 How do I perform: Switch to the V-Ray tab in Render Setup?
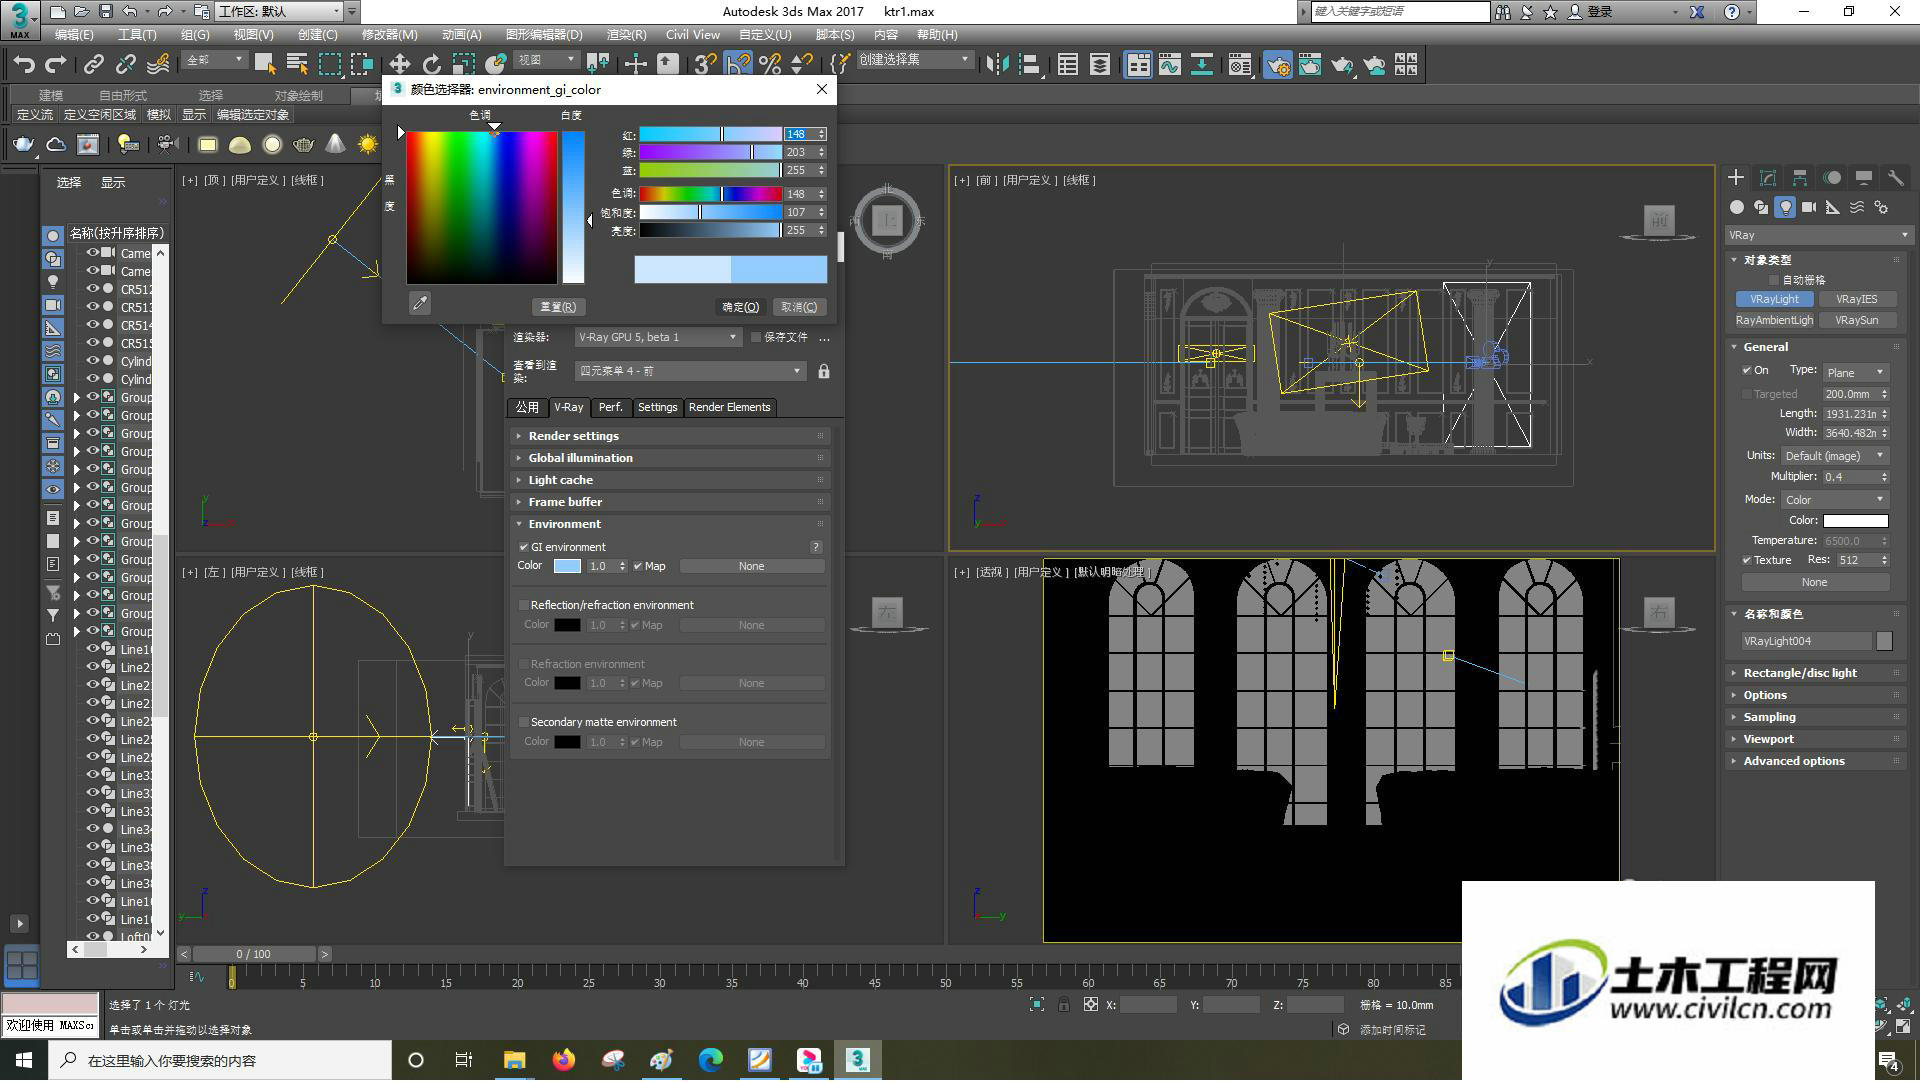(x=568, y=407)
